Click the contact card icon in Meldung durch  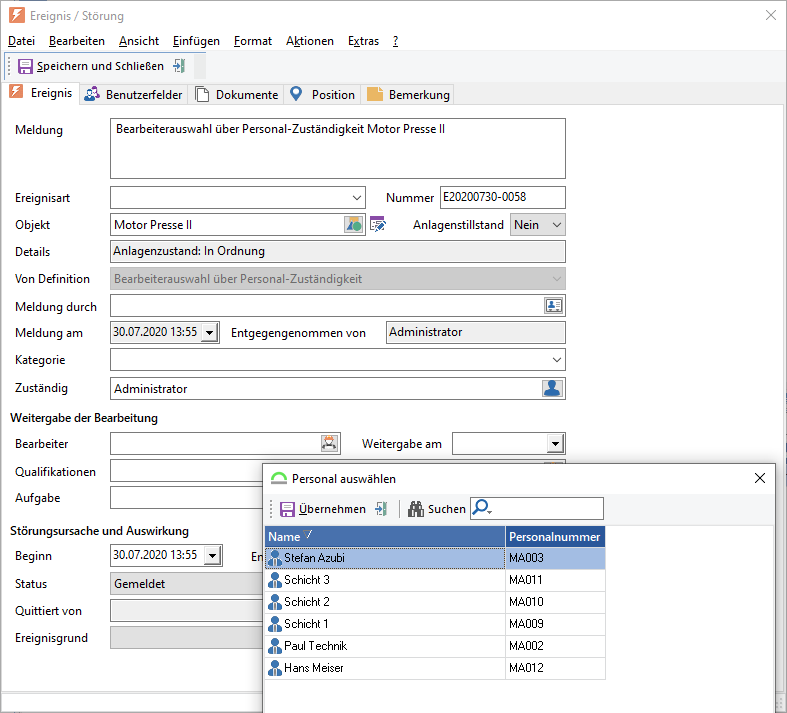click(x=554, y=305)
